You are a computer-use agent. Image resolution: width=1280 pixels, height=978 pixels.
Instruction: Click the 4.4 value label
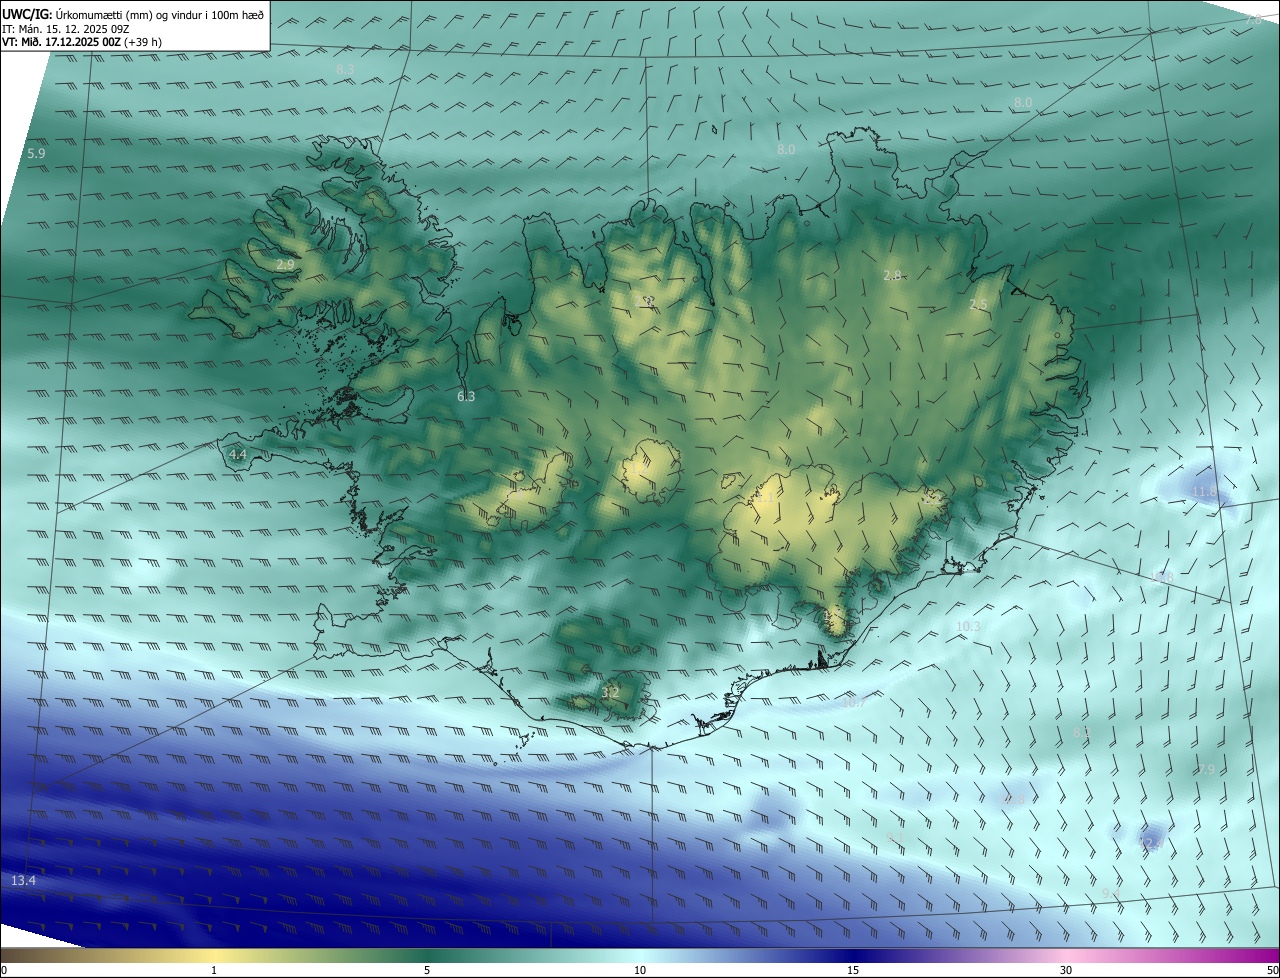click(238, 454)
